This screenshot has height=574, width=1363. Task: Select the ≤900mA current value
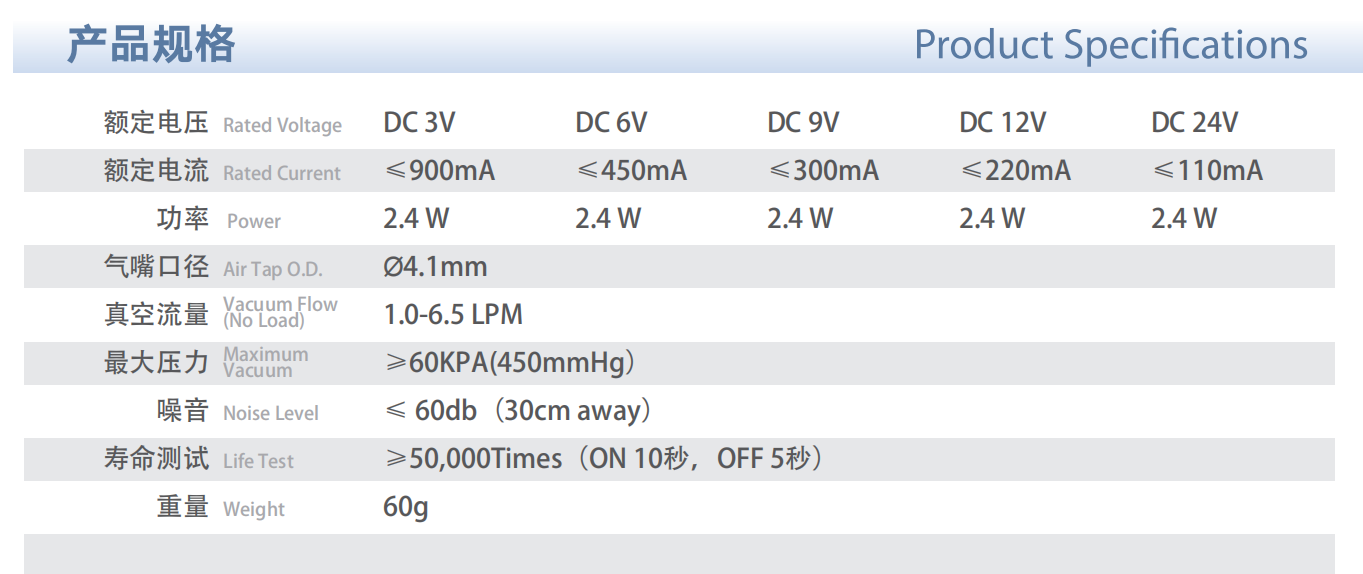pyautogui.click(x=439, y=171)
